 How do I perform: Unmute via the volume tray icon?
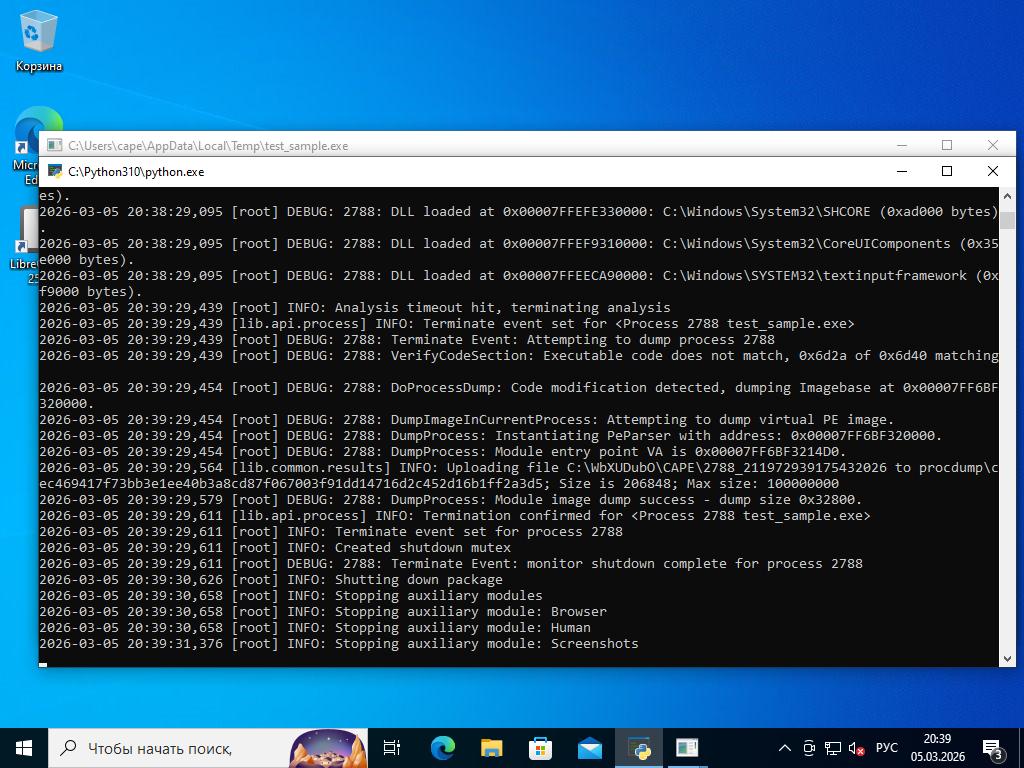(856, 747)
